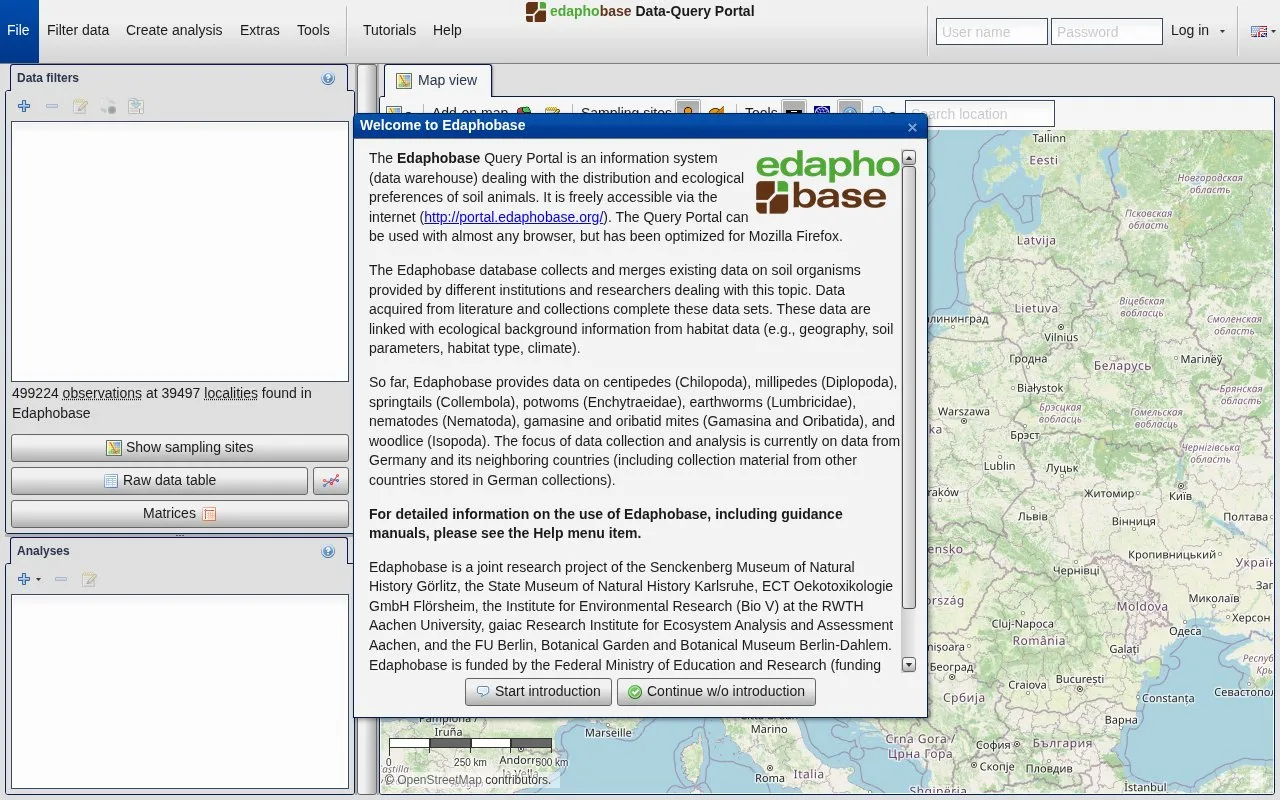Open the Analyses panel help icon

[328, 551]
